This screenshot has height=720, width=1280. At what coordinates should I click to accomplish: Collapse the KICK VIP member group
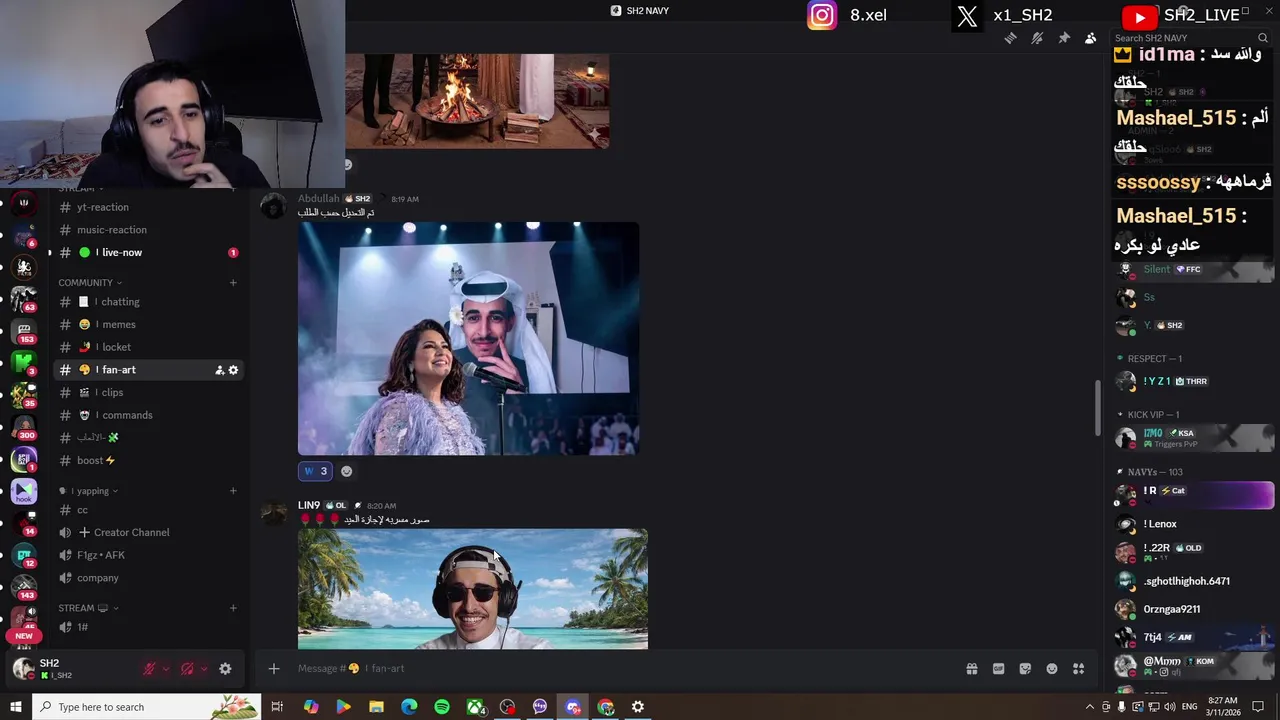1148,415
